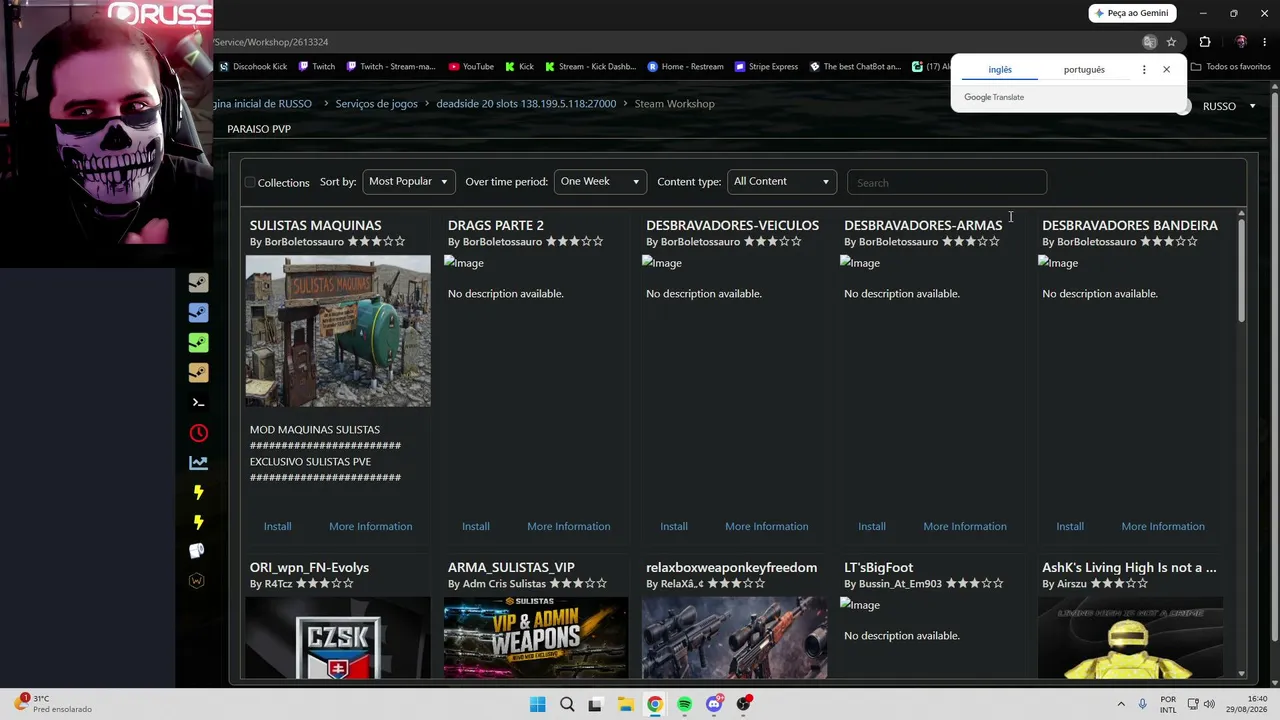Screen dimensions: 1280x720
Task: Select the português tab in Translate popup
Action: [1084, 70]
